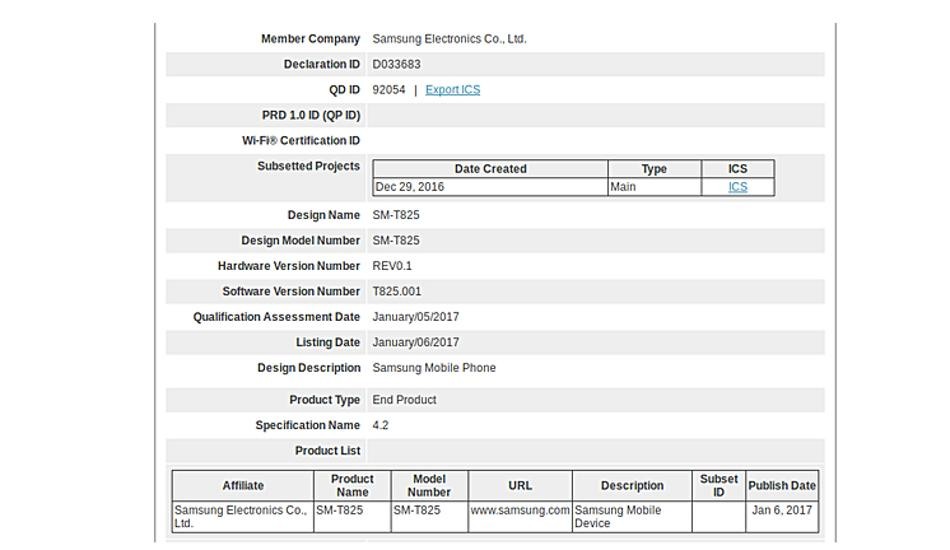The image size is (950, 550).
Task: Click the Listing Date value January/06/2017
Action: point(415,343)
